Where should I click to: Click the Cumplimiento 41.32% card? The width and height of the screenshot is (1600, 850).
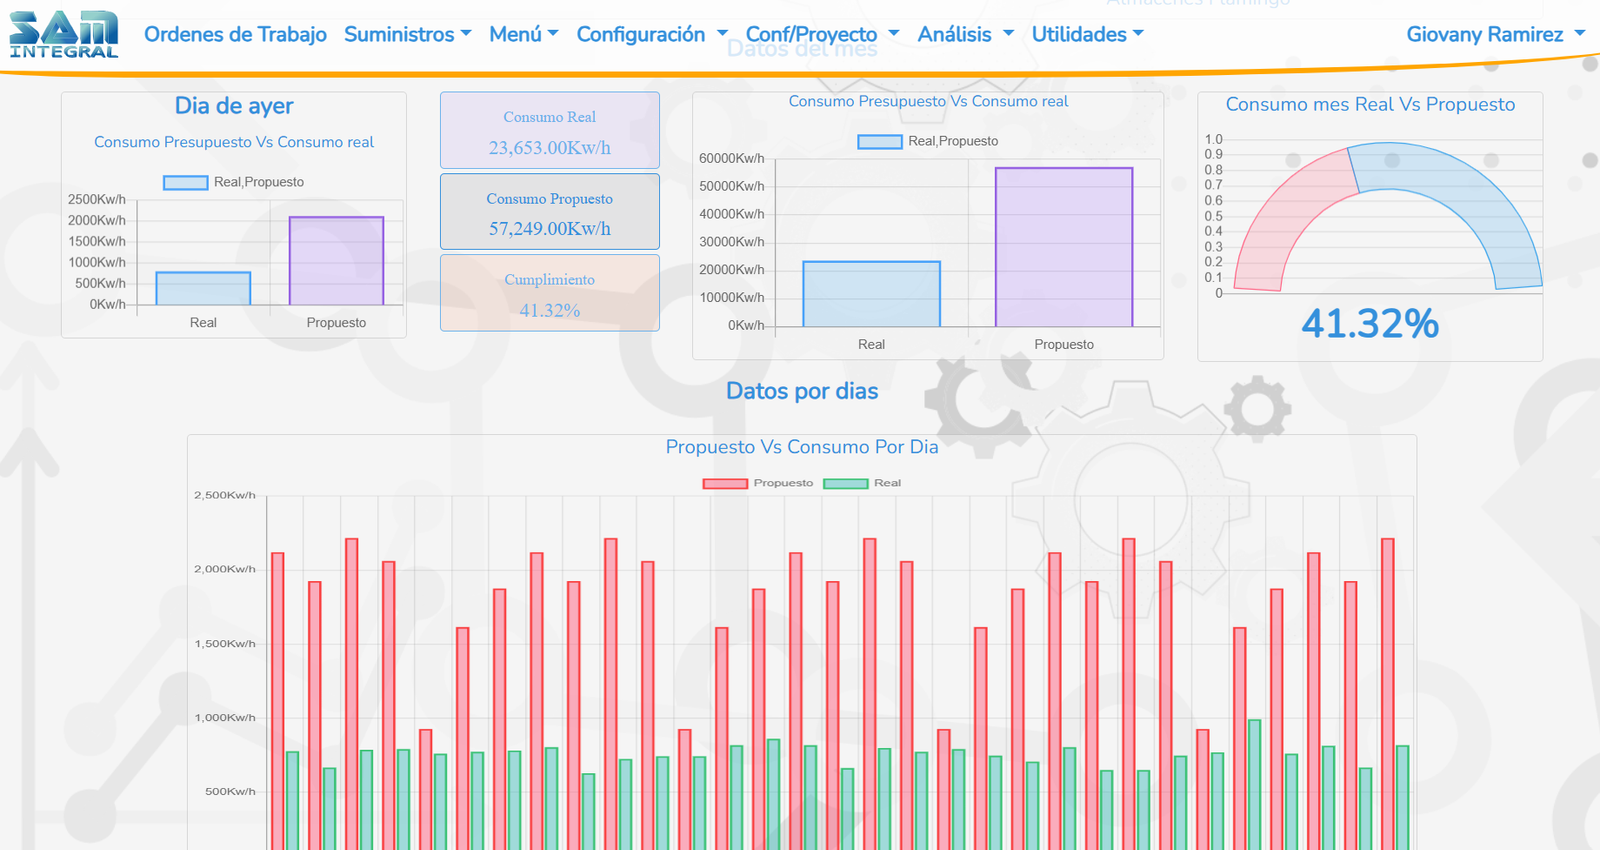[x=549, y=293]
